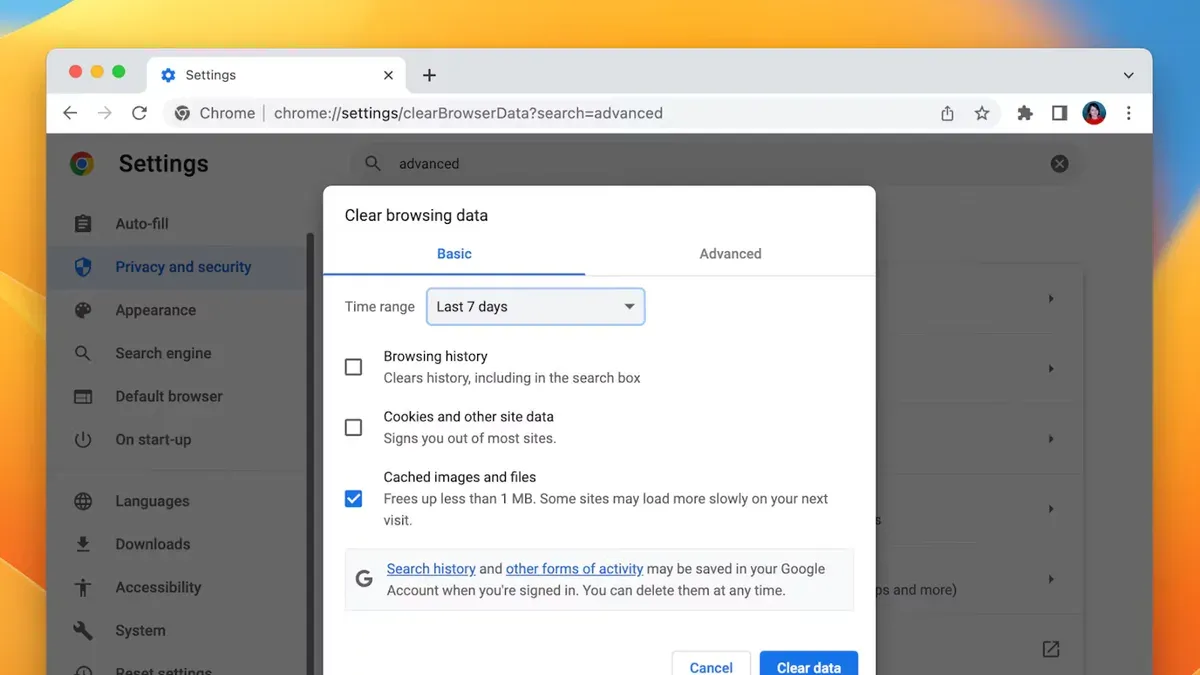
Task: Click the tab search chevron
Action: (1128, 75)
